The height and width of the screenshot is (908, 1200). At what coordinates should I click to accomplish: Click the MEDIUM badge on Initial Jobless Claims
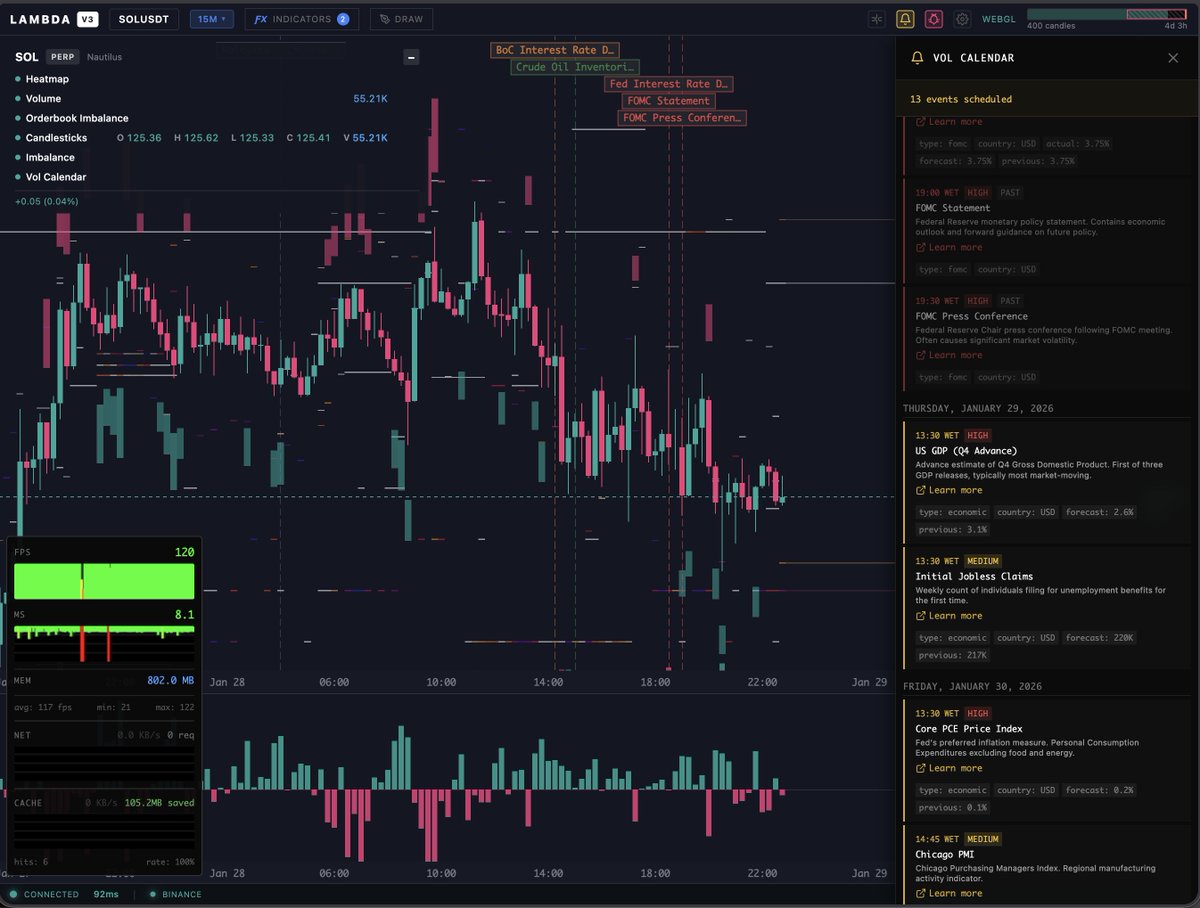coord(984,561)
